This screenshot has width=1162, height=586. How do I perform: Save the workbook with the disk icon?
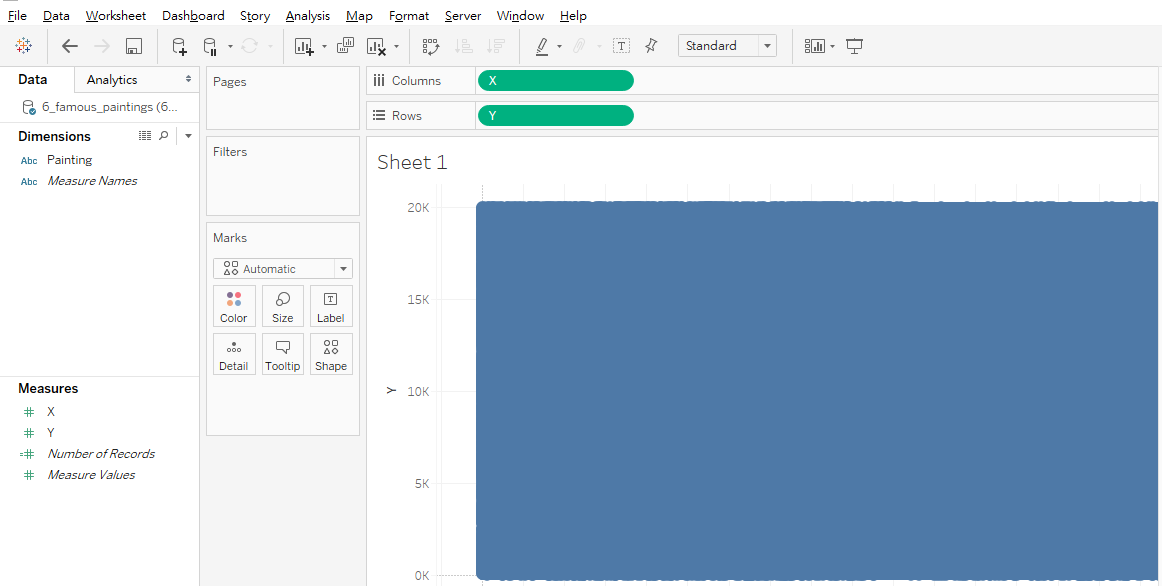pyautogui.click(x=134, y=46)
